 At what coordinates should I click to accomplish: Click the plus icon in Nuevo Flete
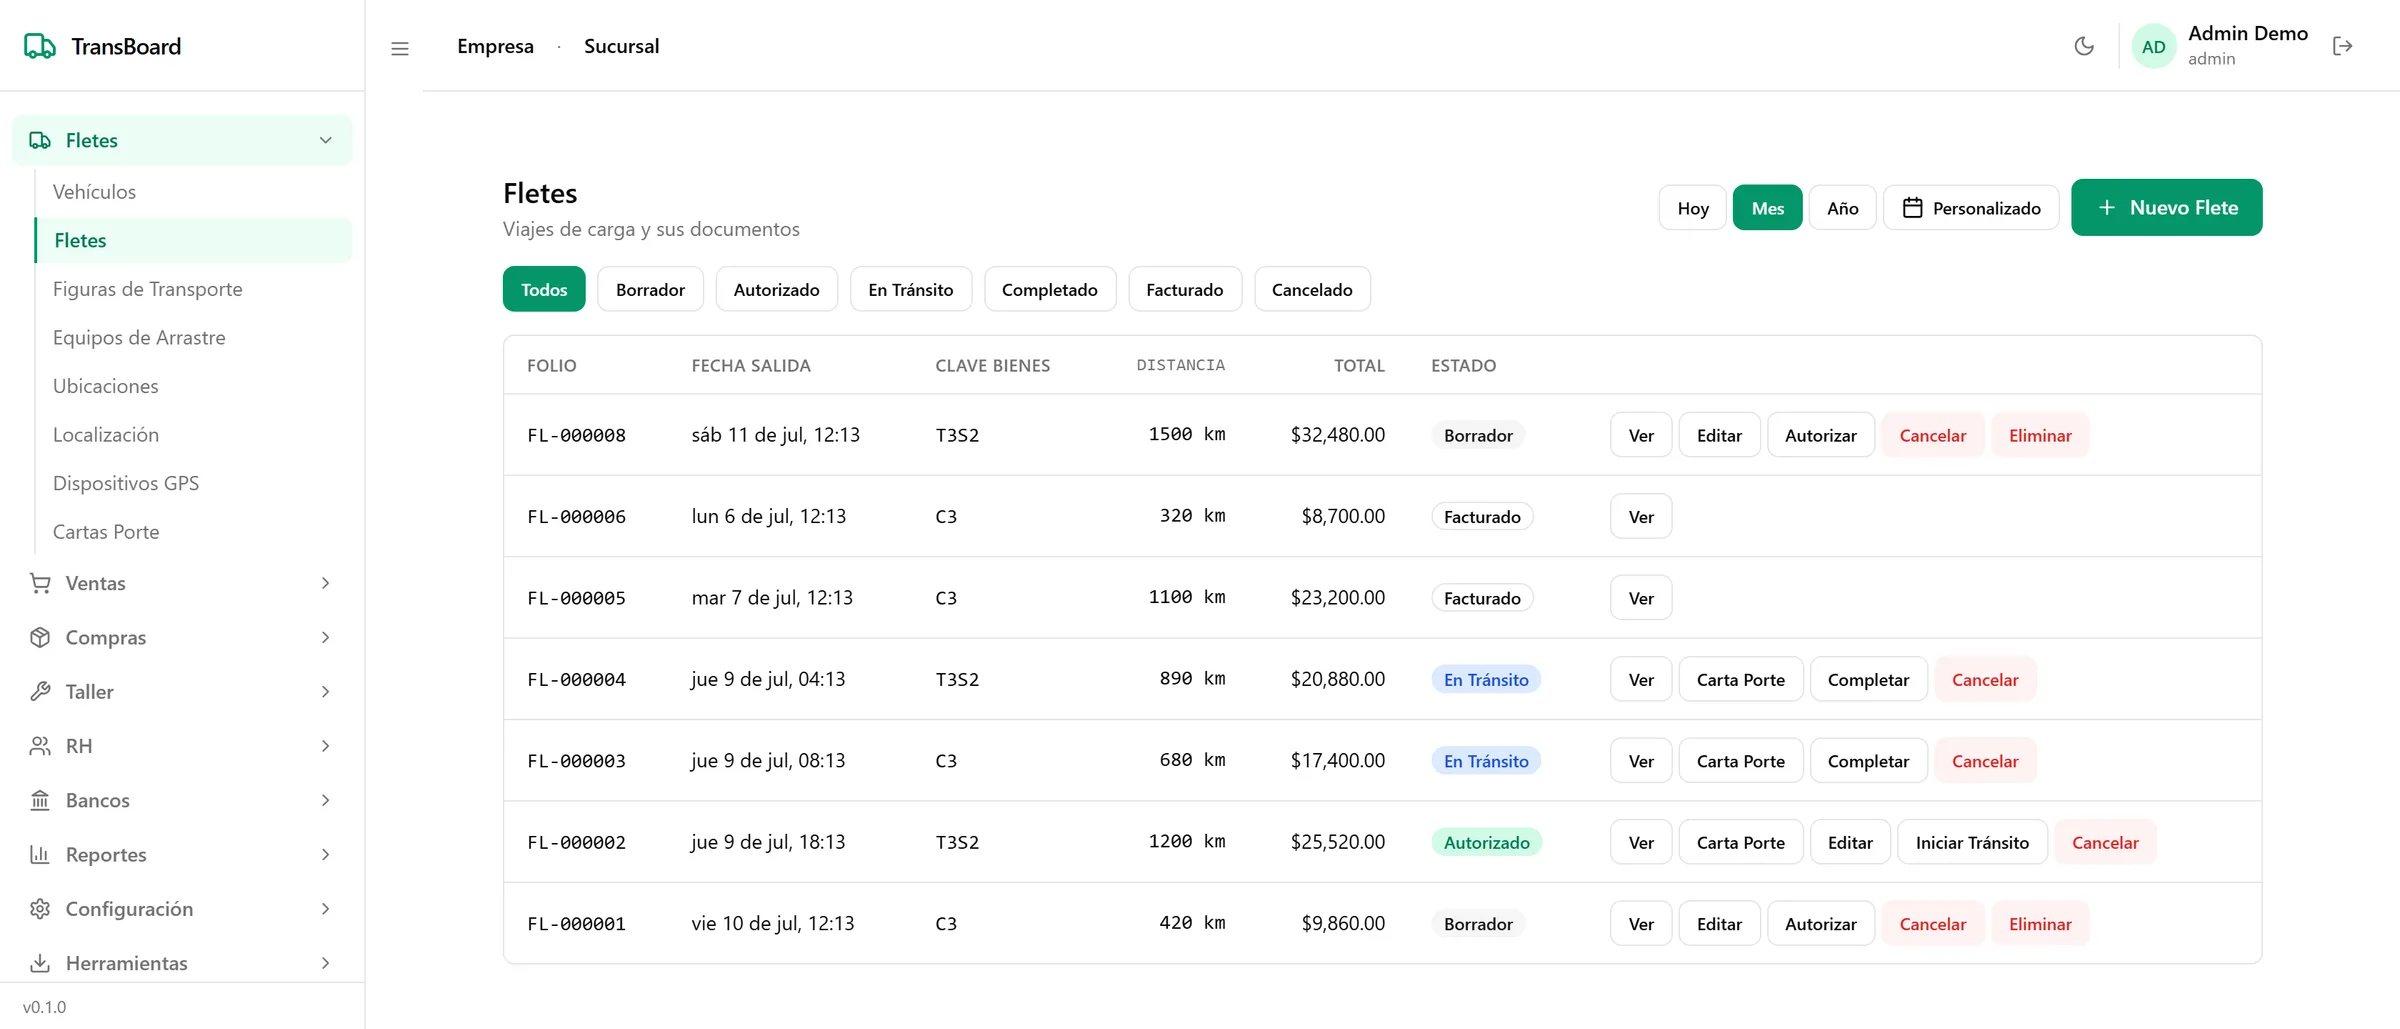pos(2107,208)
